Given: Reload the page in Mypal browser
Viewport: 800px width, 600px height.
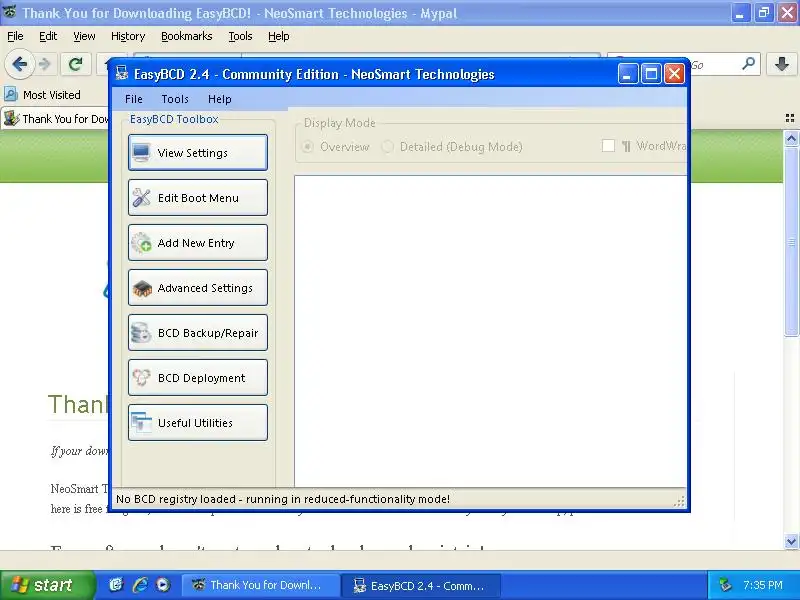Looking at the screenshot, I should point(76,64).
